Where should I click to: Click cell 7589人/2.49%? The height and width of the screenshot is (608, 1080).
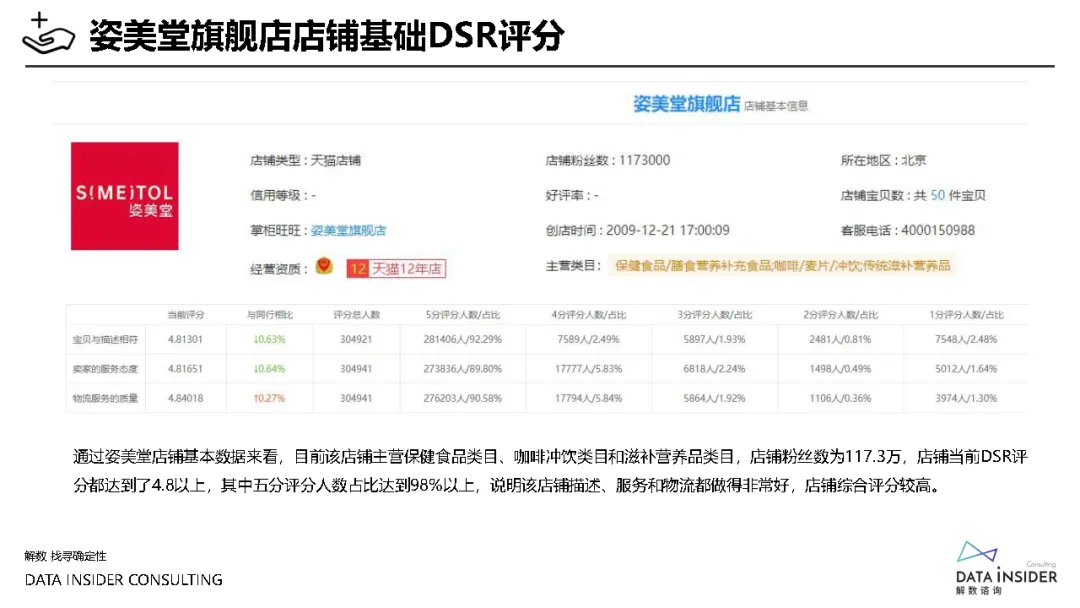[x=588, y=339]
